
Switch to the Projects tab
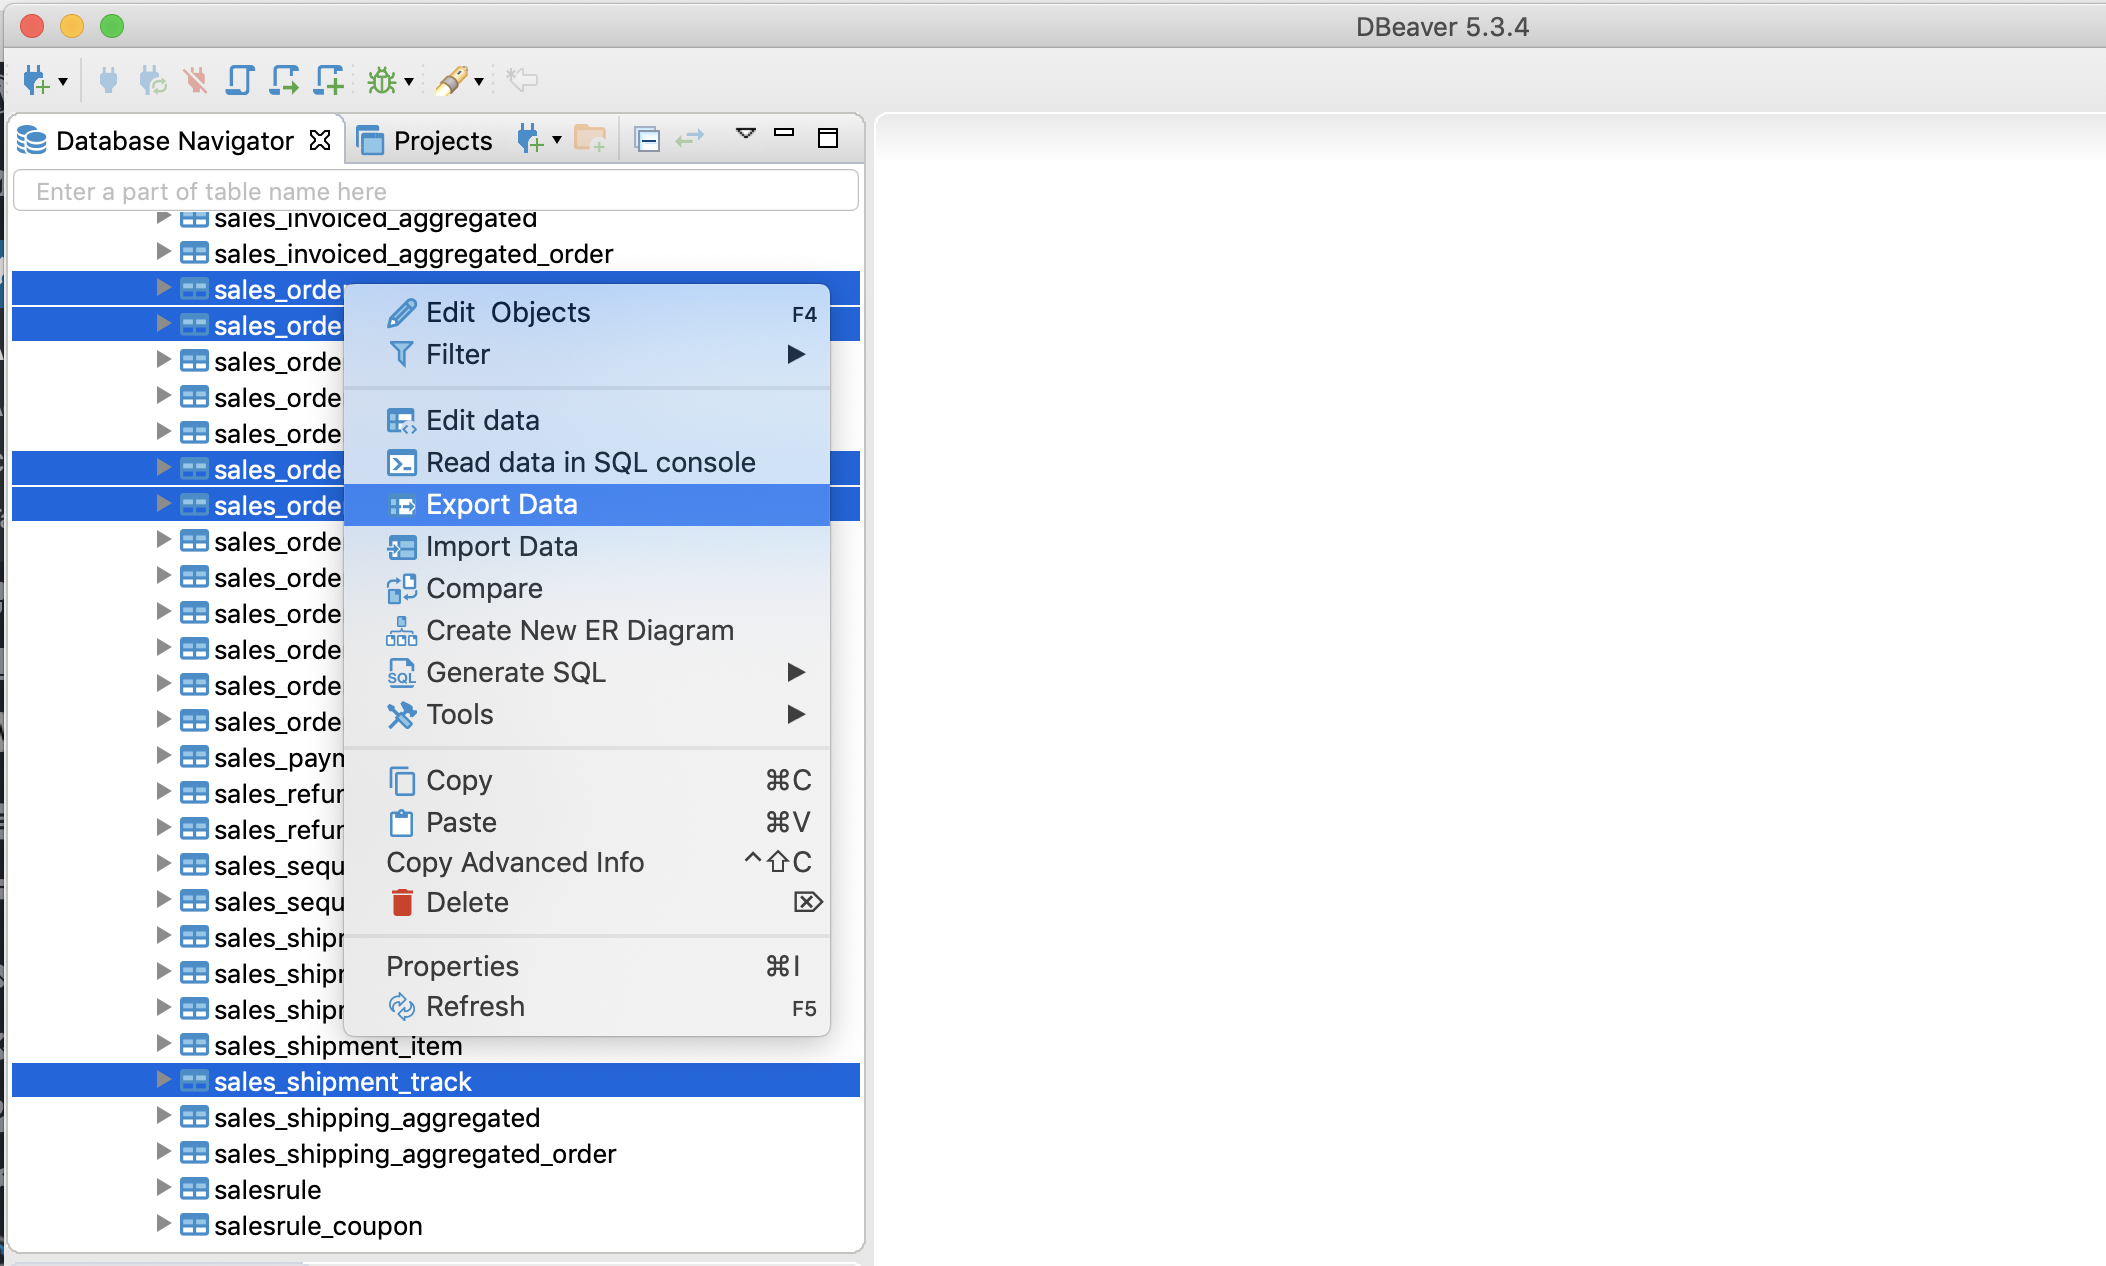click(x=425, y=141)
